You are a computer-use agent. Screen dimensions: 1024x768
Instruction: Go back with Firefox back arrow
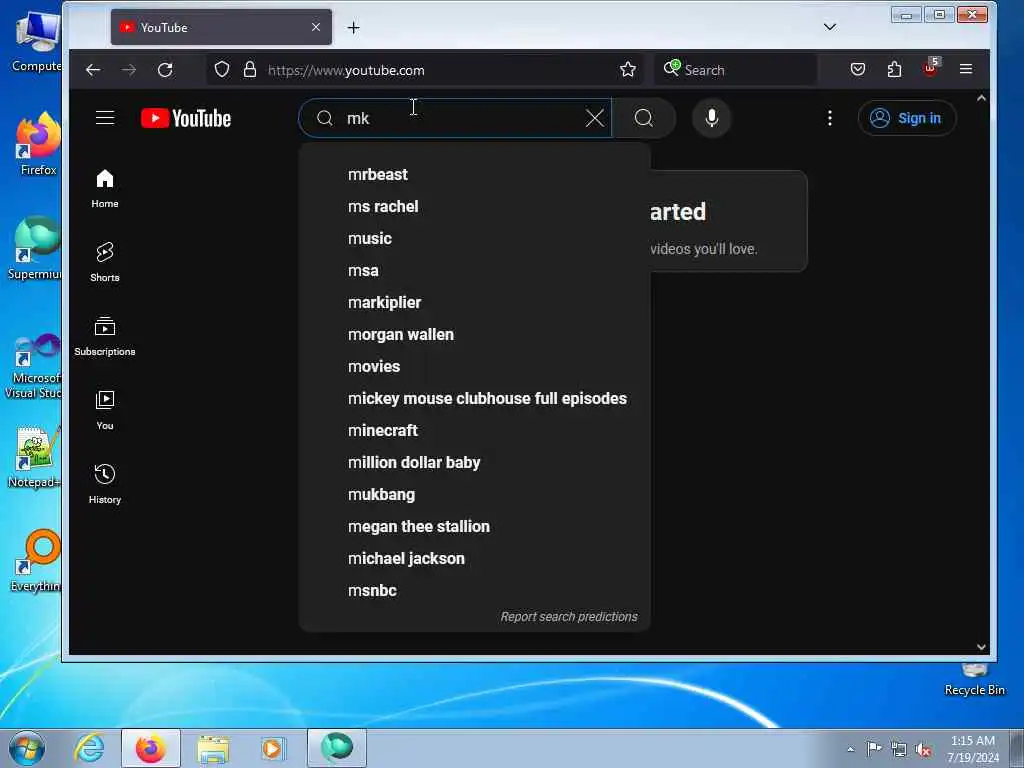[93, 70]
